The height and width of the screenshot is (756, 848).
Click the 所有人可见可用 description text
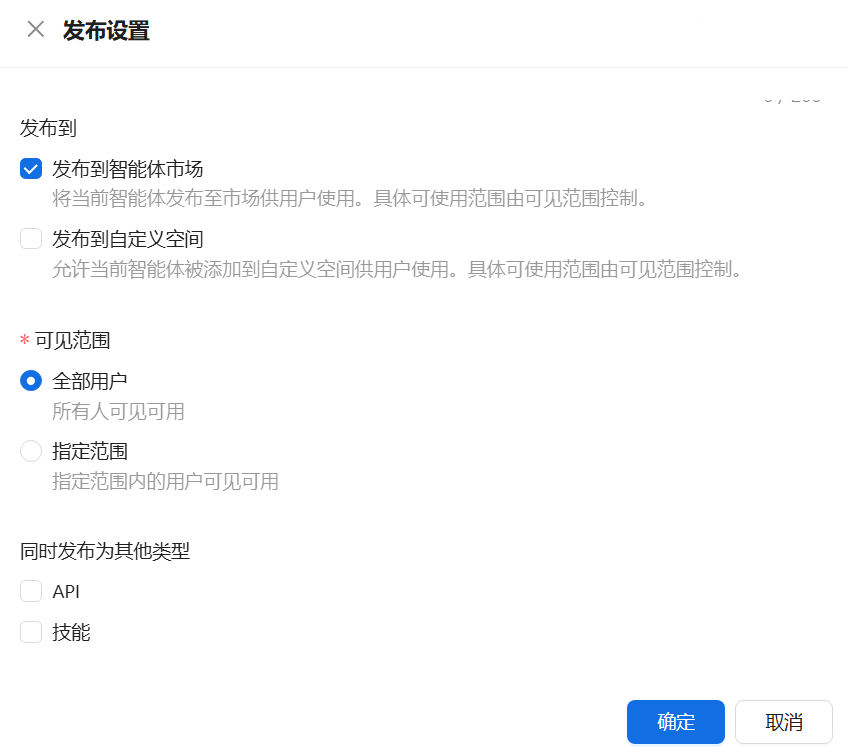click(118, 412)
